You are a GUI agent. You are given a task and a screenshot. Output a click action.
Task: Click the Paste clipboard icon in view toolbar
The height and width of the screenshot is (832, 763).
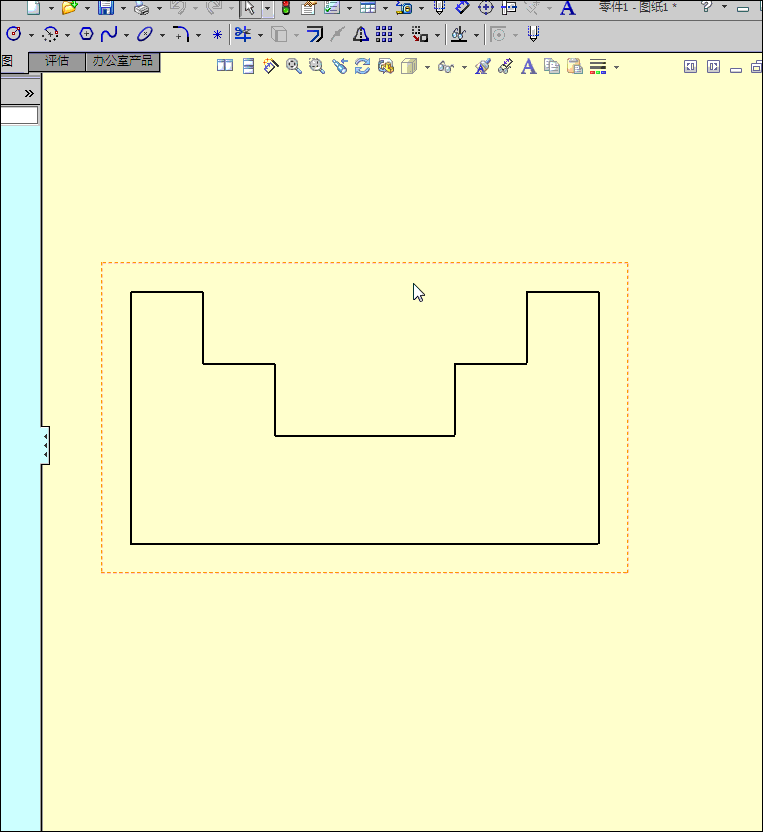click(575, 66)
